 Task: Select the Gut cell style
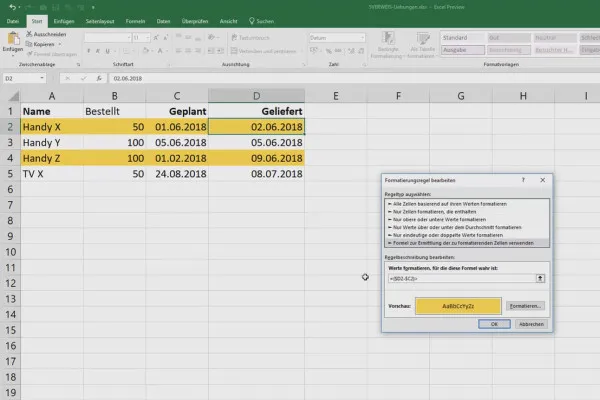tap(509, 38)
